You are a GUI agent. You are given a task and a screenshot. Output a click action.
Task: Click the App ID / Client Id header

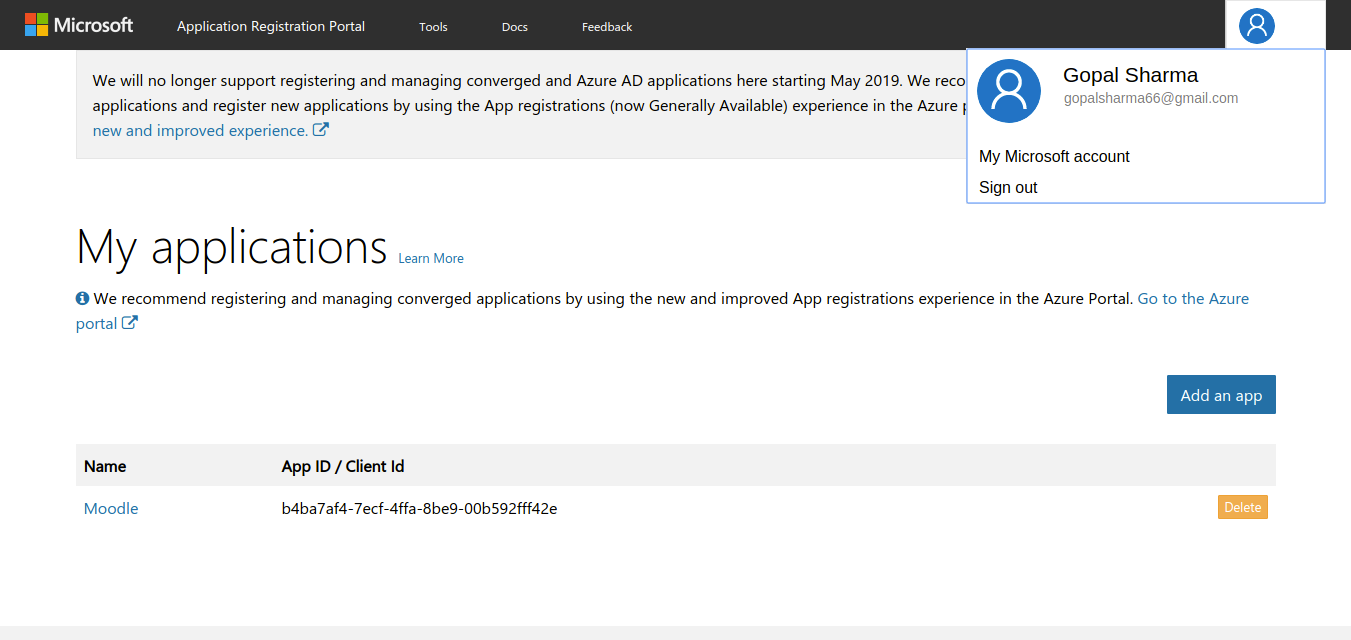(343, 466)
